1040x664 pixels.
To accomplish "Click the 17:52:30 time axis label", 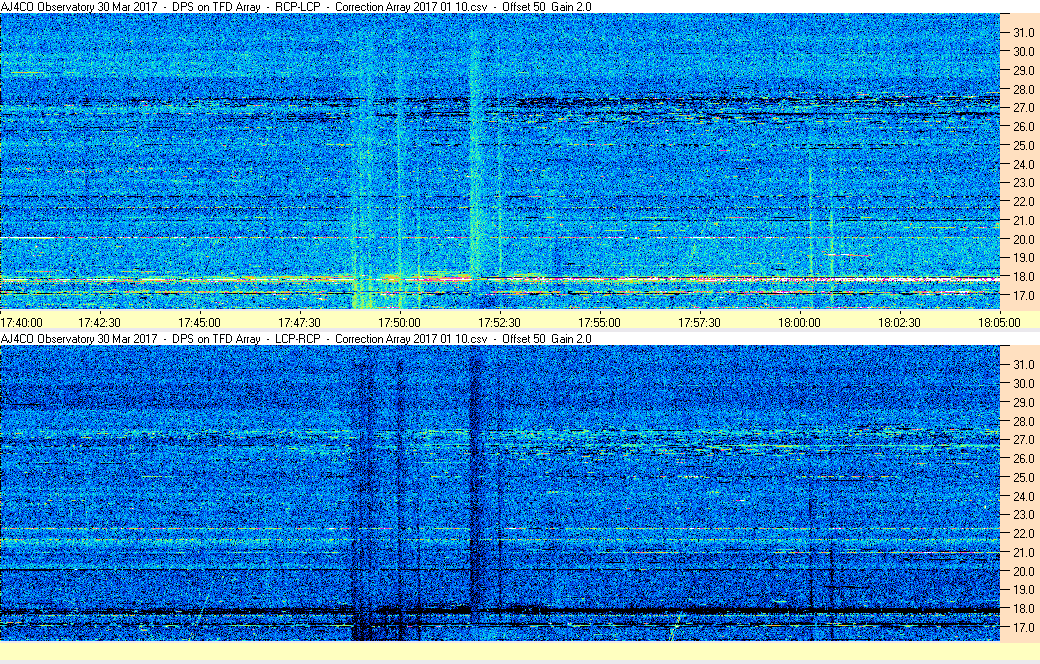I will click(x=500, y=322).
